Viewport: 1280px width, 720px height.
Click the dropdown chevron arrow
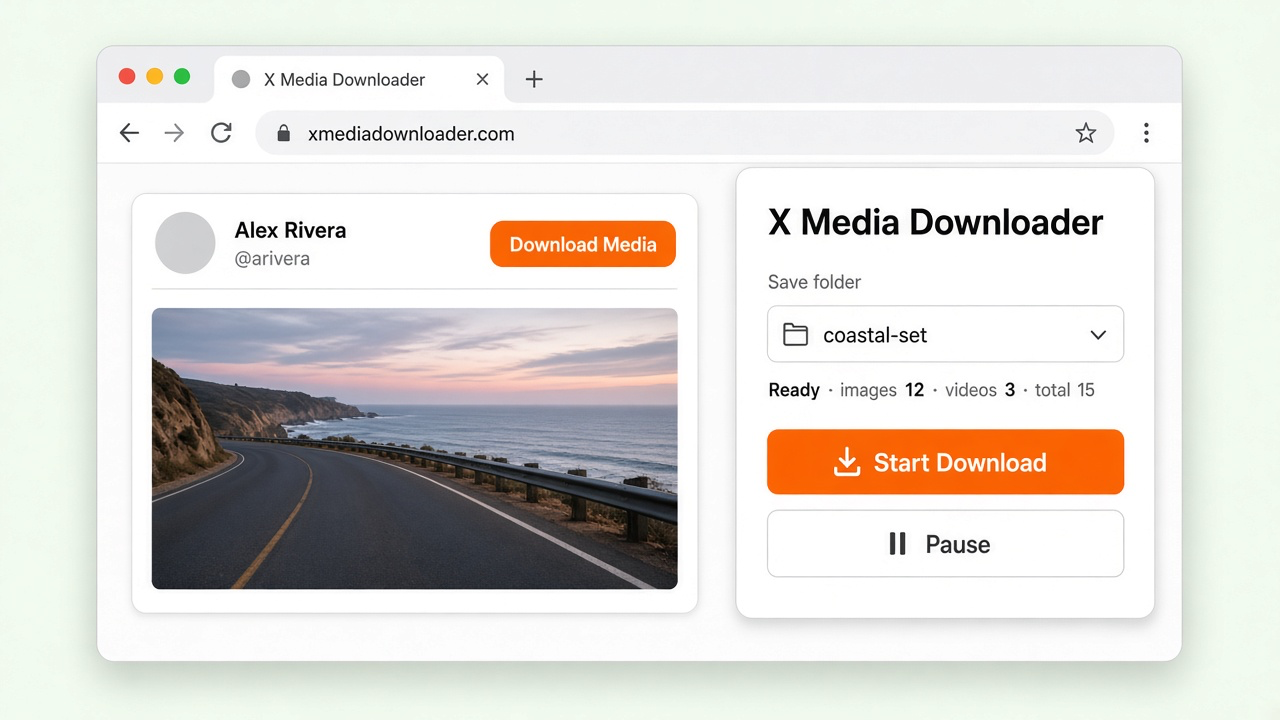(1098, 335)
